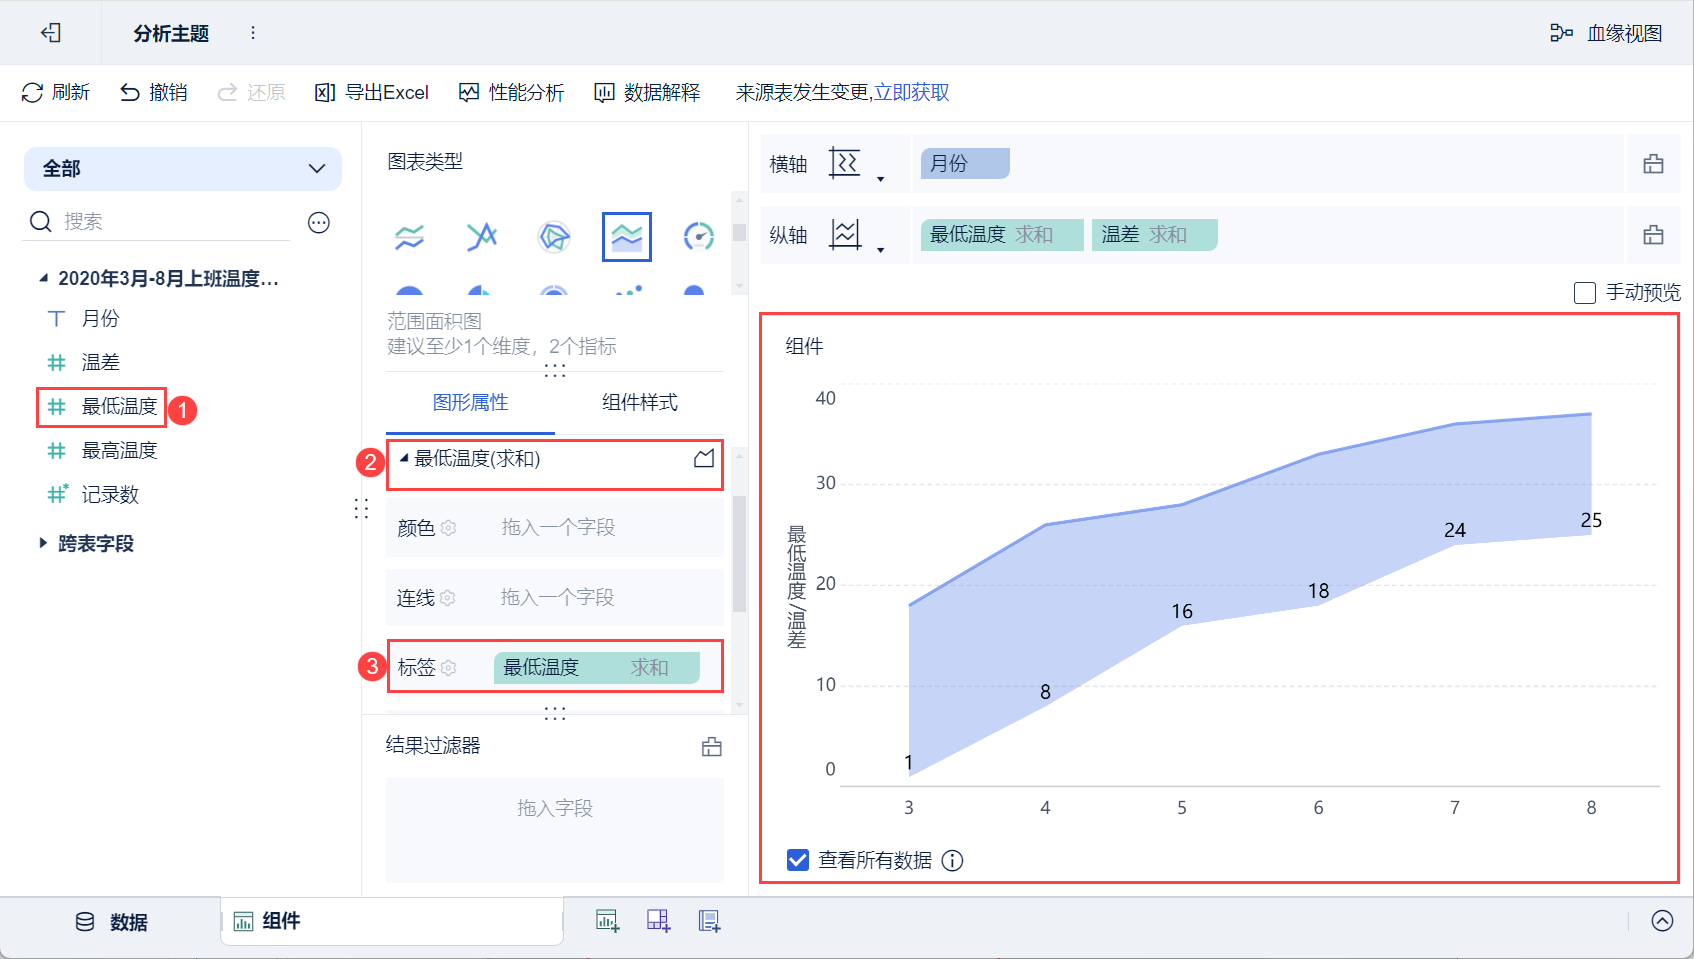This screenshot has width=1694, height=959.
Task: Click the toolbox icon beside 结果过滤器
Action: coord(712,746)
